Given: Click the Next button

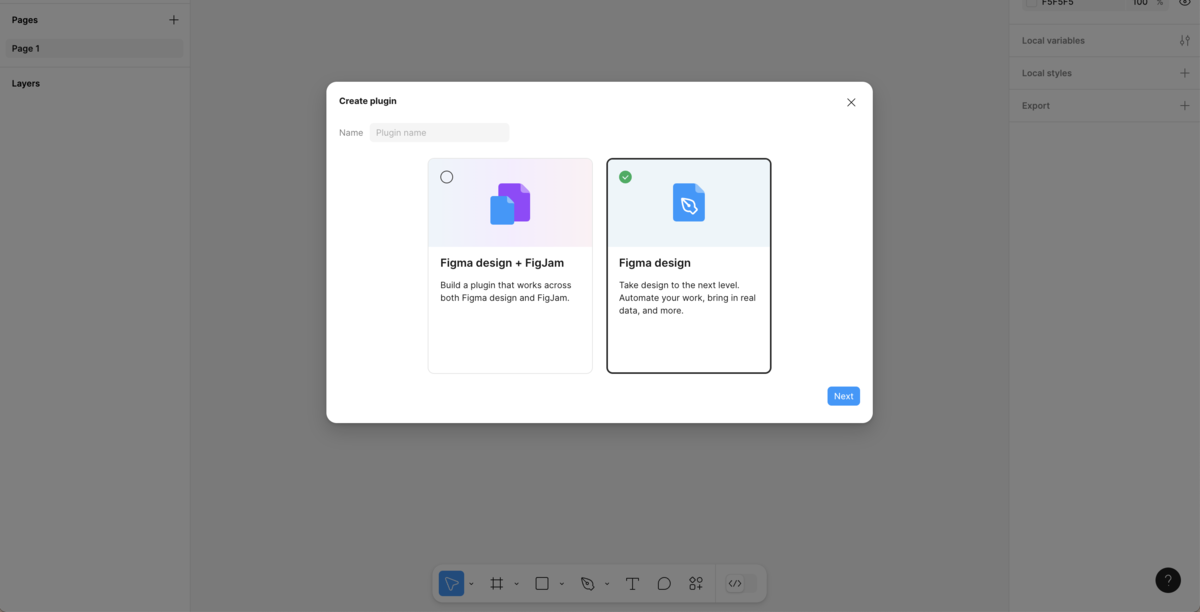Looking at the screenshot, I should 844,396.
